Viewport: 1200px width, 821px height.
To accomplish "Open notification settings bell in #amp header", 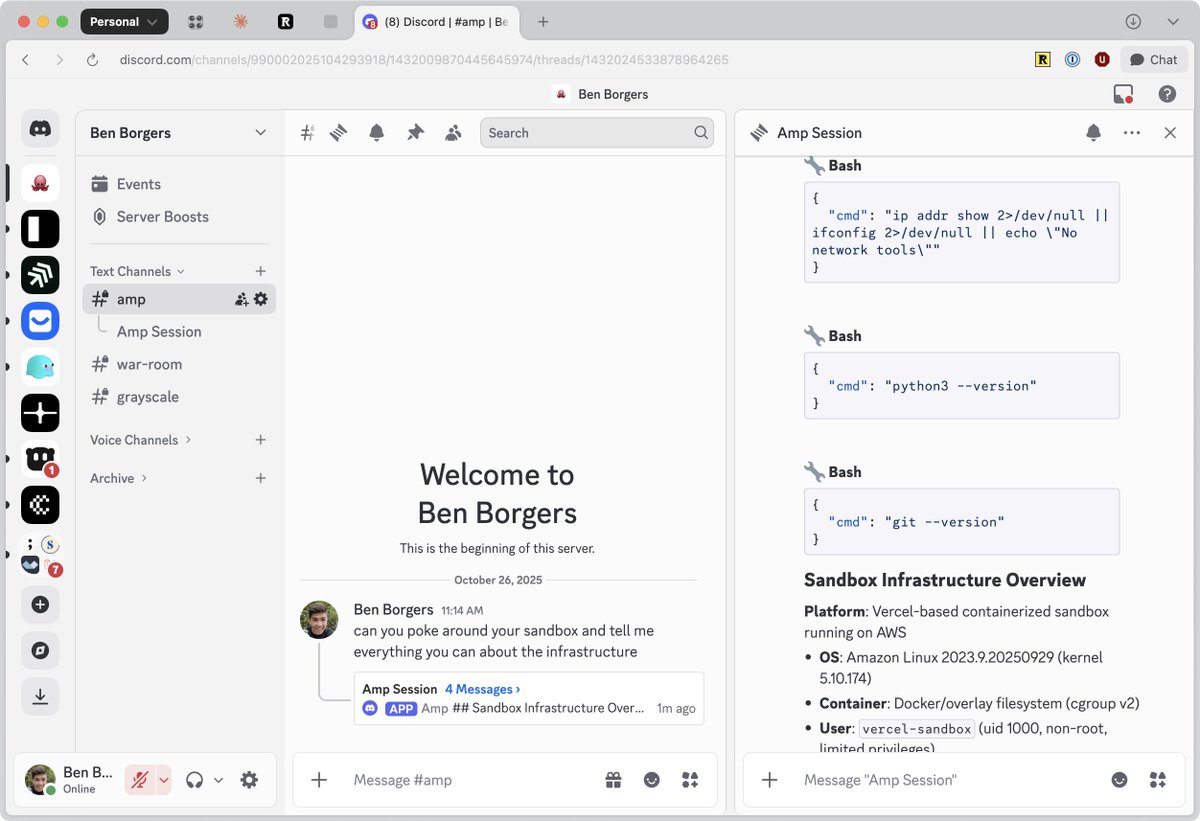I will (x=376, y=133).
